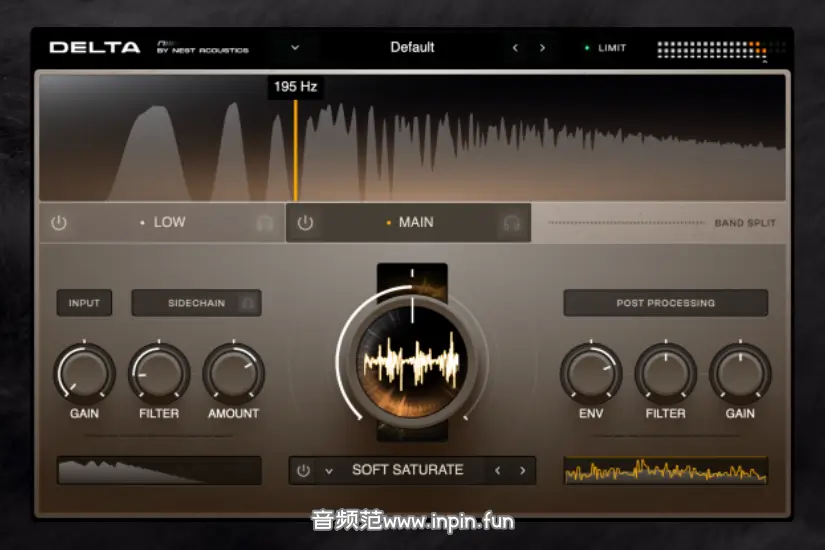Open the Default preset name
The width and height of the screenshot is (825, 550).
(412, 47)
